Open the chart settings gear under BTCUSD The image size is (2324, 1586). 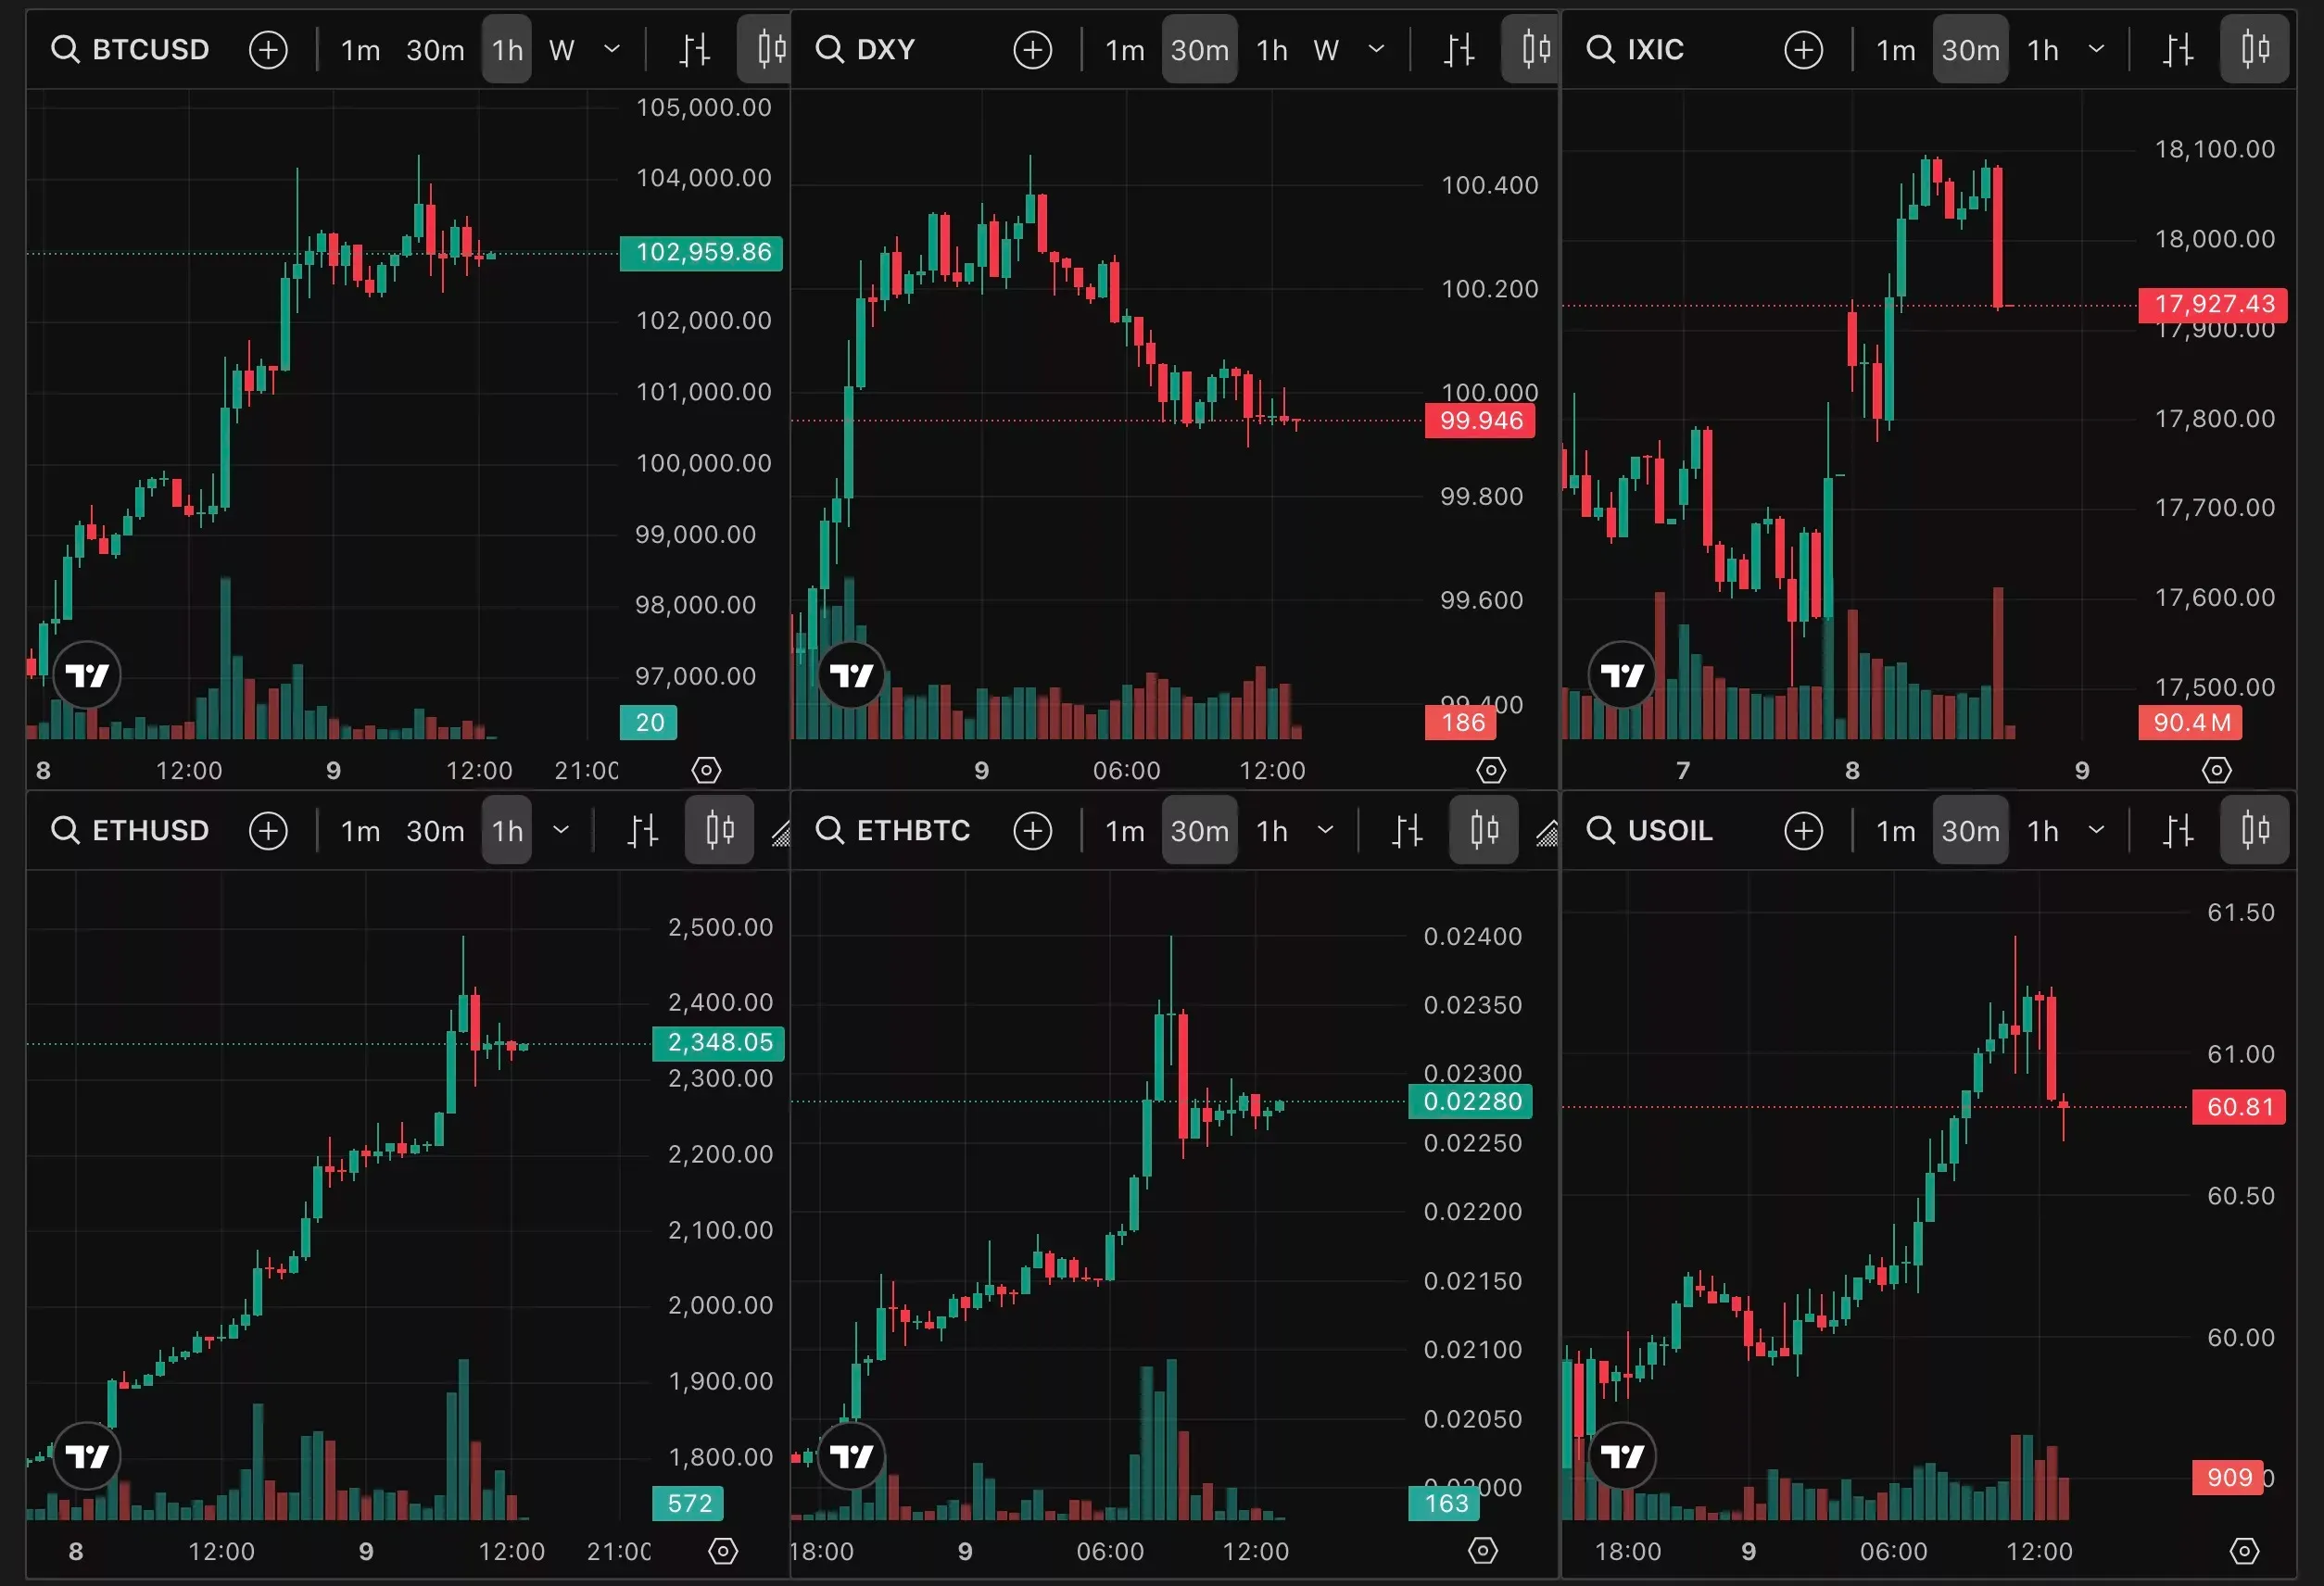click(706, 769)
